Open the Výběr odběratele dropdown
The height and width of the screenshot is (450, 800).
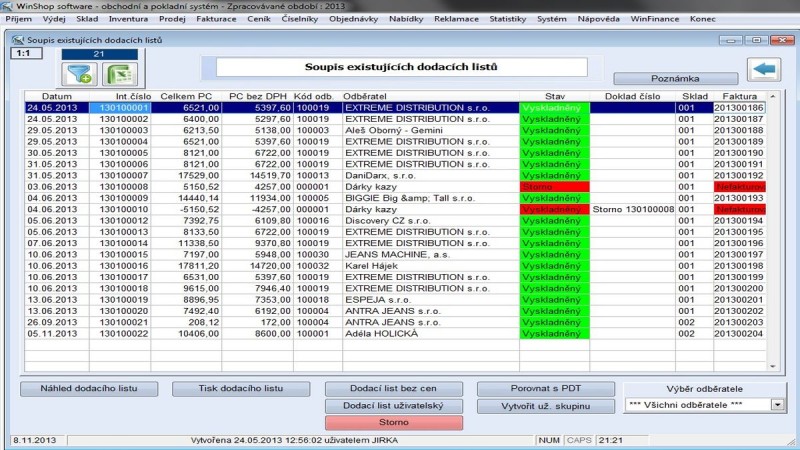(778, 405)
